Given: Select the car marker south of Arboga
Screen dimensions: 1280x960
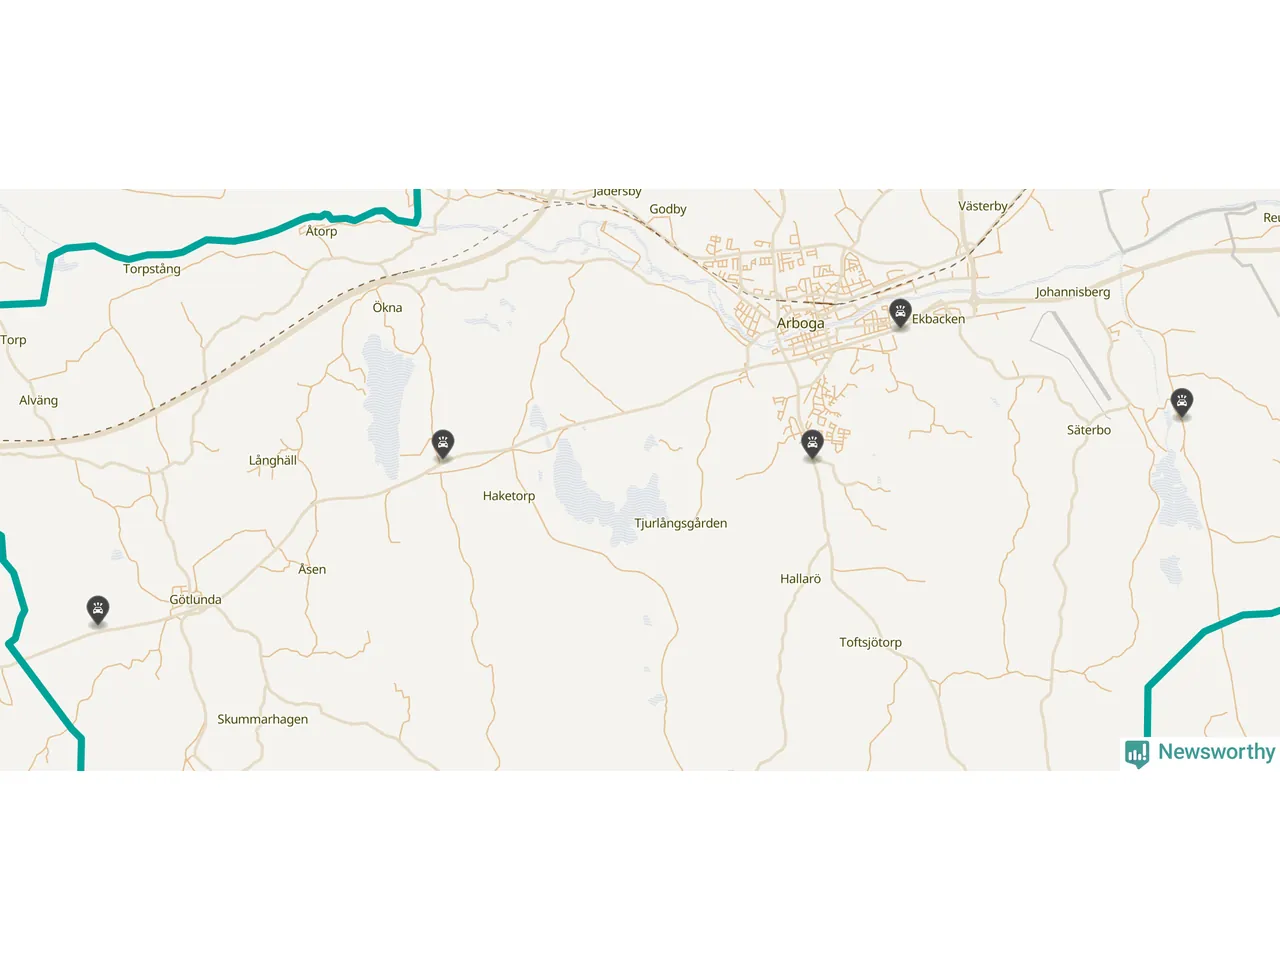Looking at the screenshot, I should point(812,444).
